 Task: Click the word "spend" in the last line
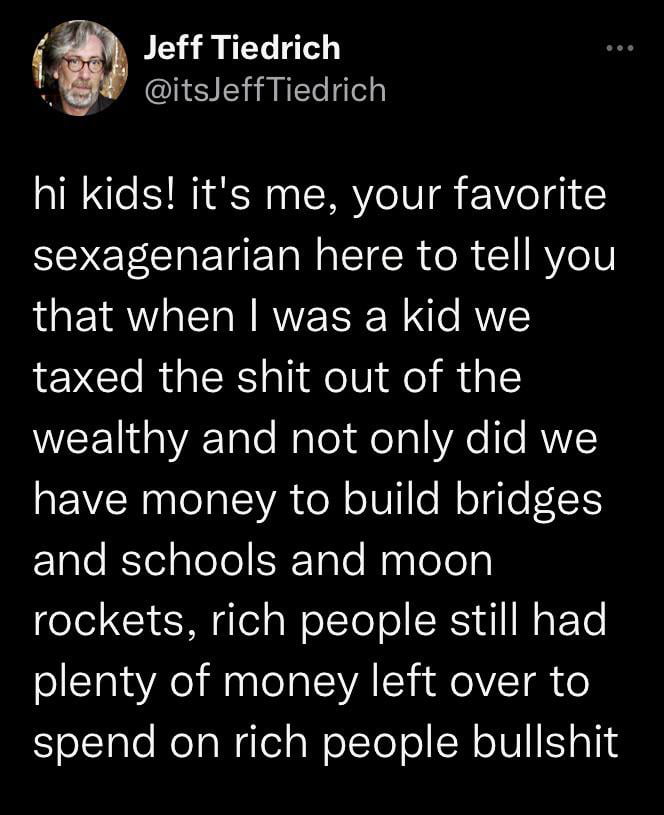(x=95, y=745)
